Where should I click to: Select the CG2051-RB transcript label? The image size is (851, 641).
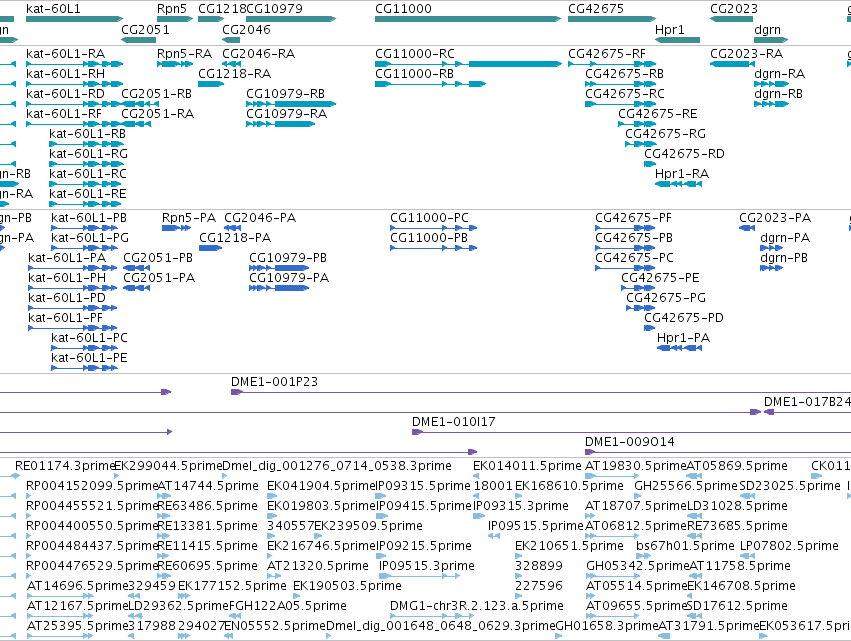[x=156, y=94]
